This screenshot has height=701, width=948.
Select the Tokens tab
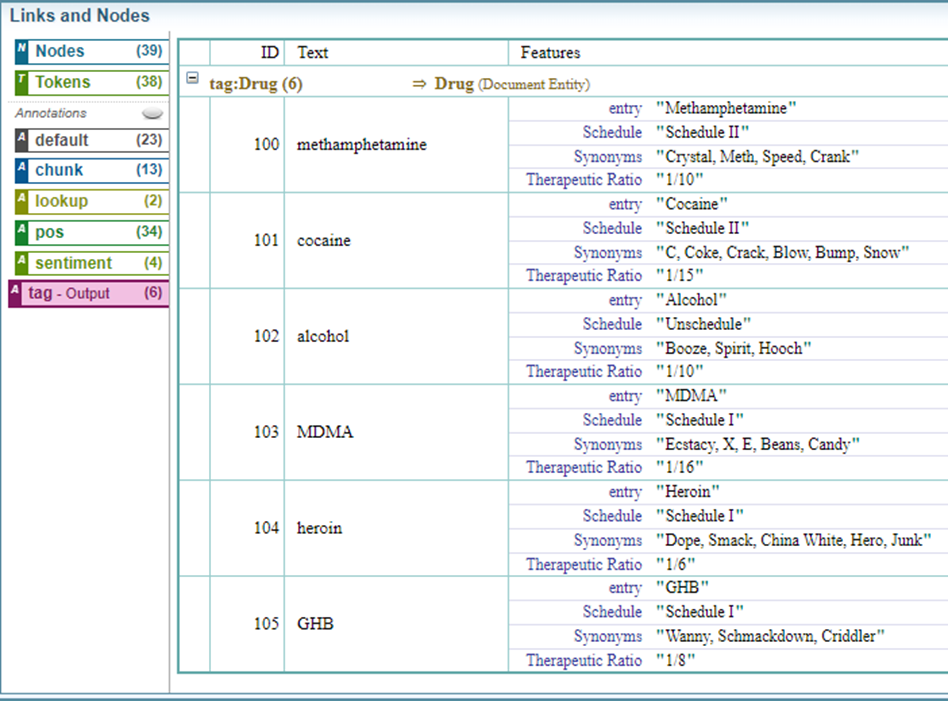click(x=90, y=82)
